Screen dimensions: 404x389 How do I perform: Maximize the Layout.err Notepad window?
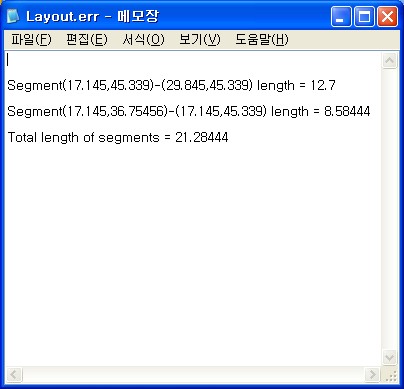coord(364,17)
